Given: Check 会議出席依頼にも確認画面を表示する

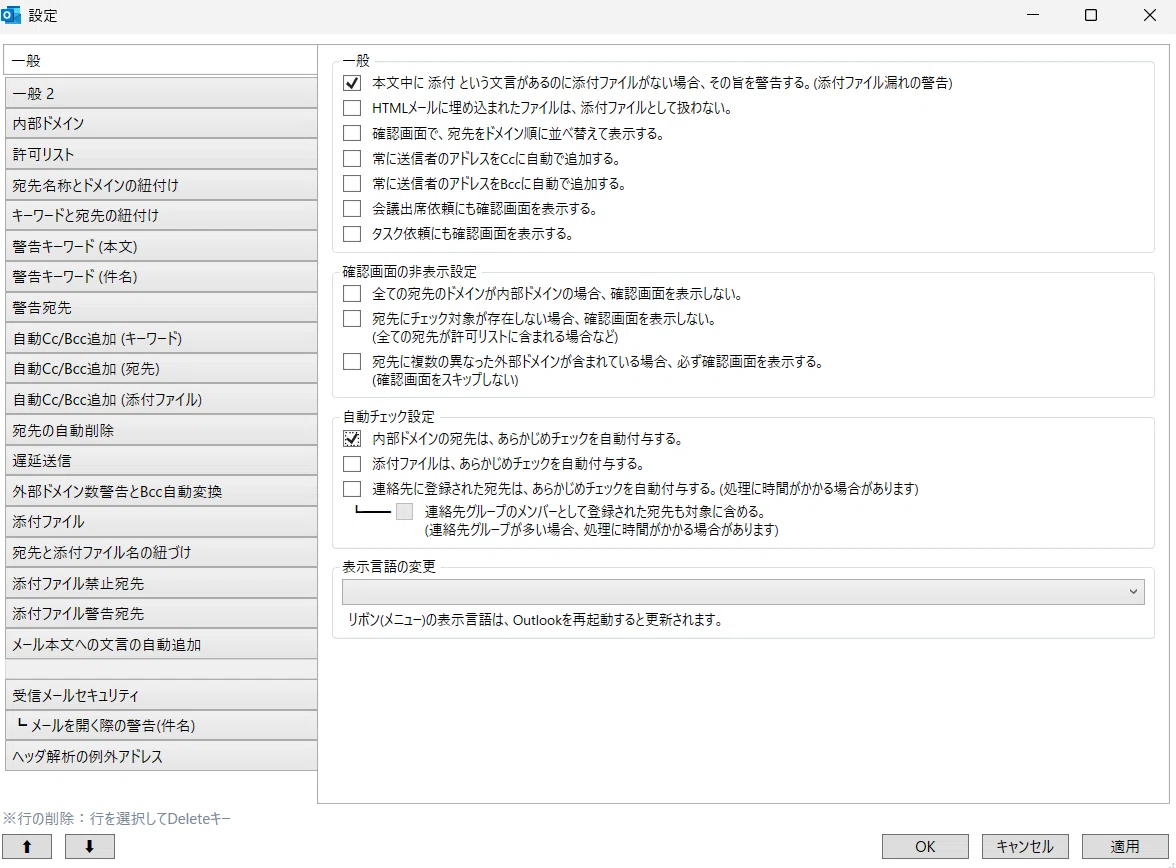Looking at the screenshot, I should [x=352, y=209].
